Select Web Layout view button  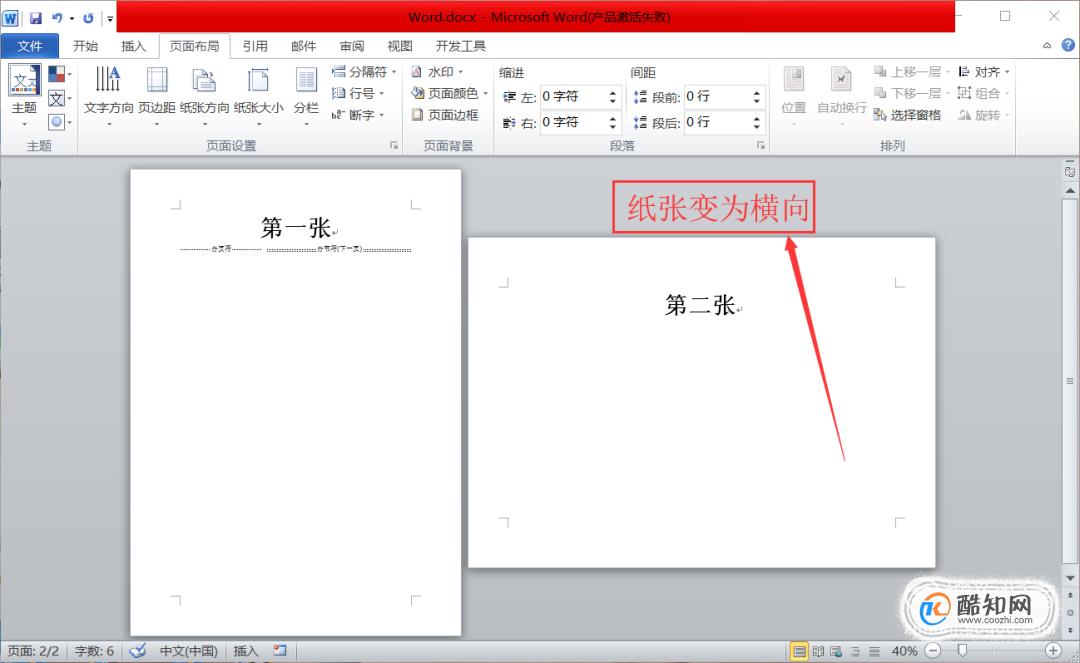point(836,651)
